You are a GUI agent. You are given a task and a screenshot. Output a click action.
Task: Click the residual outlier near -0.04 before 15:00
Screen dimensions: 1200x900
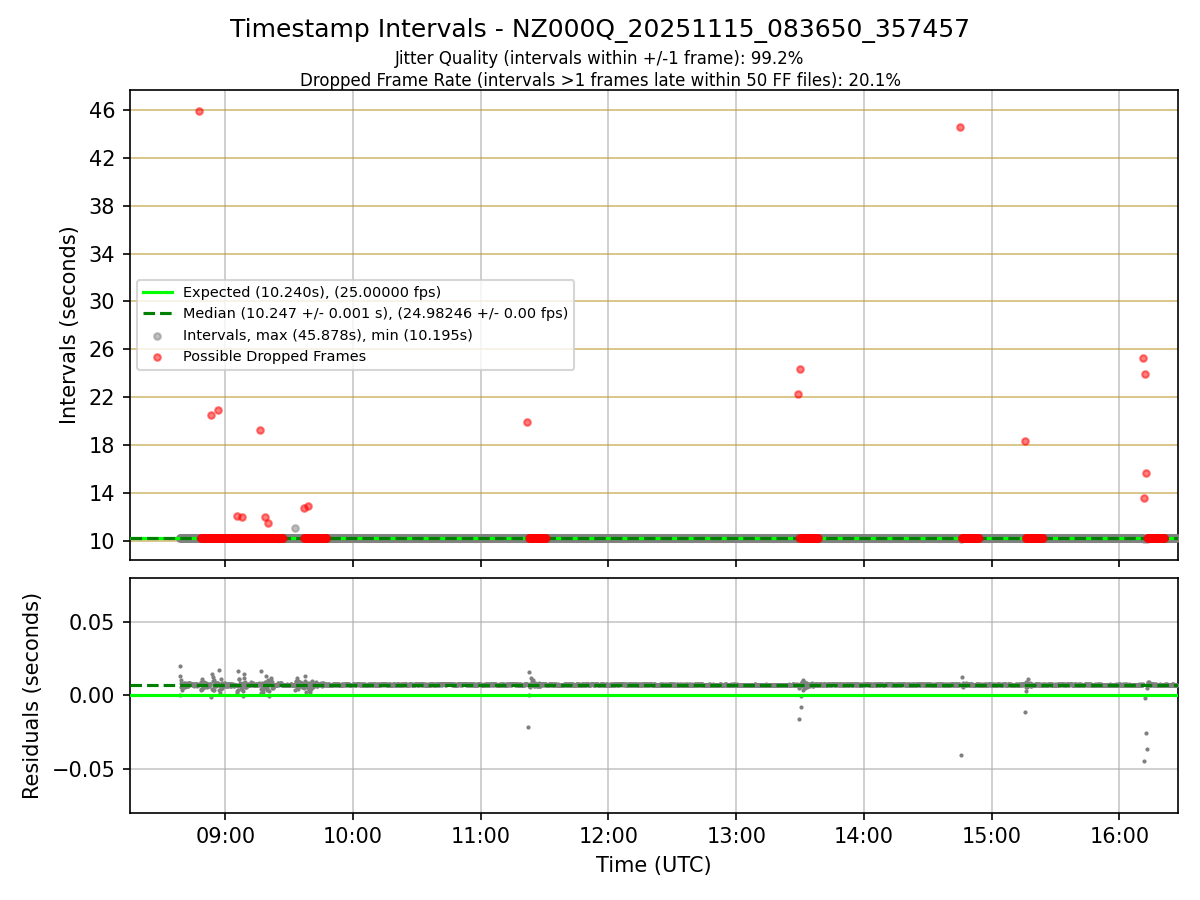pyautogui.click(x=961, y=755)
